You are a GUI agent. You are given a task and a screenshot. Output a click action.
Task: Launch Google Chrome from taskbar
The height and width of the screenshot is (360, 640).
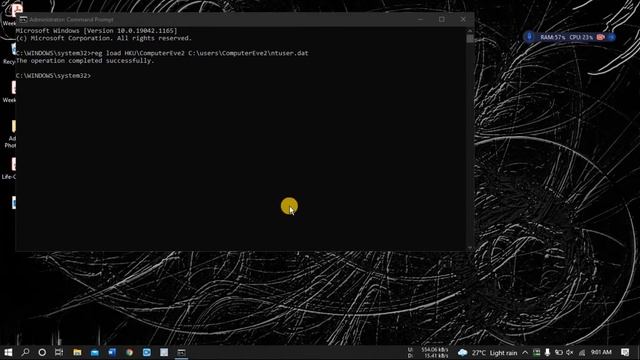[129, 352]
